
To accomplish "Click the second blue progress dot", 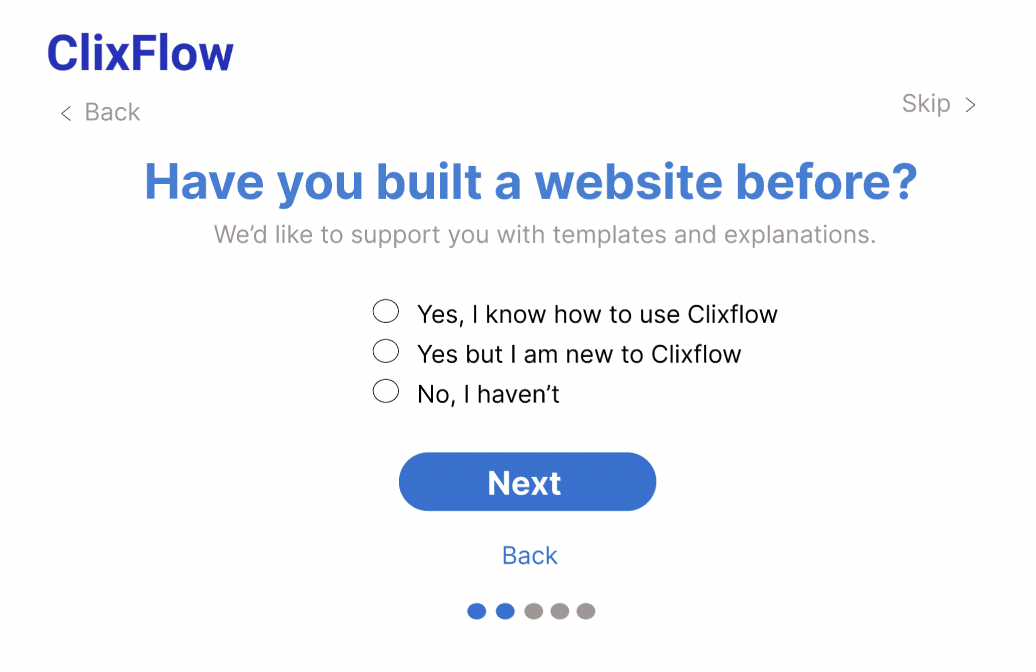I will (505, 611).
